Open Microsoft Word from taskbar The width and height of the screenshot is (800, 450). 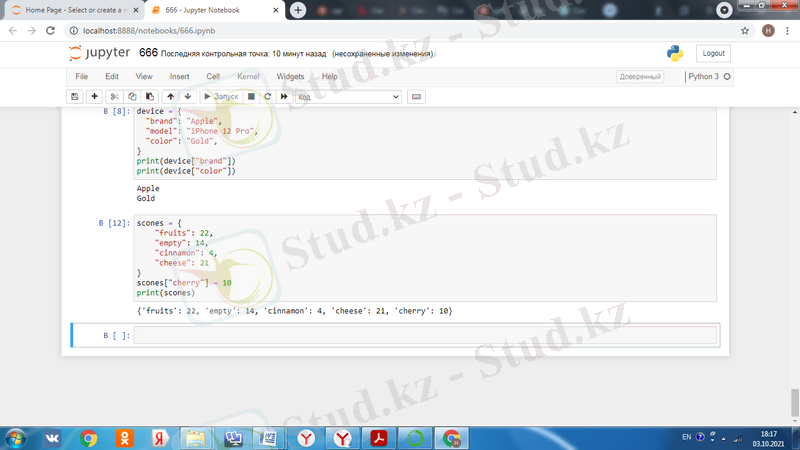268,438
